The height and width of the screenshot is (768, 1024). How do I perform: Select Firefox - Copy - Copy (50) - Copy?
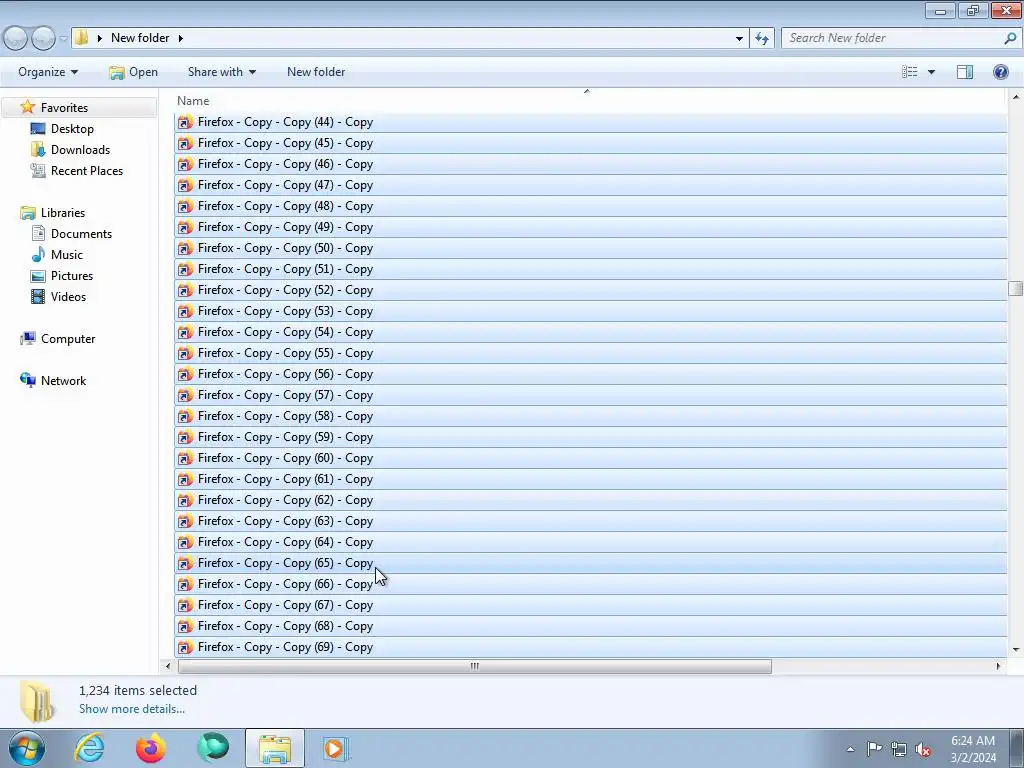coord(591,248)
